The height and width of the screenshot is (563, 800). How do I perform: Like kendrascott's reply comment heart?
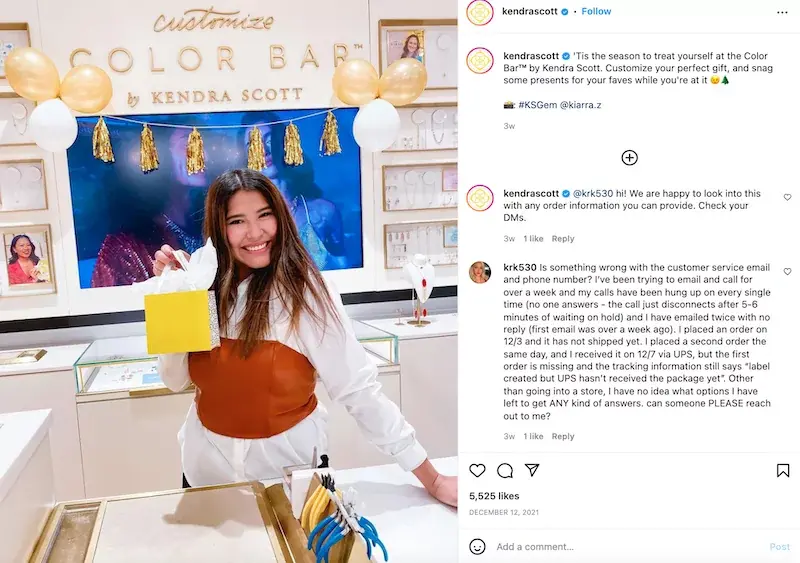(787, 197)
